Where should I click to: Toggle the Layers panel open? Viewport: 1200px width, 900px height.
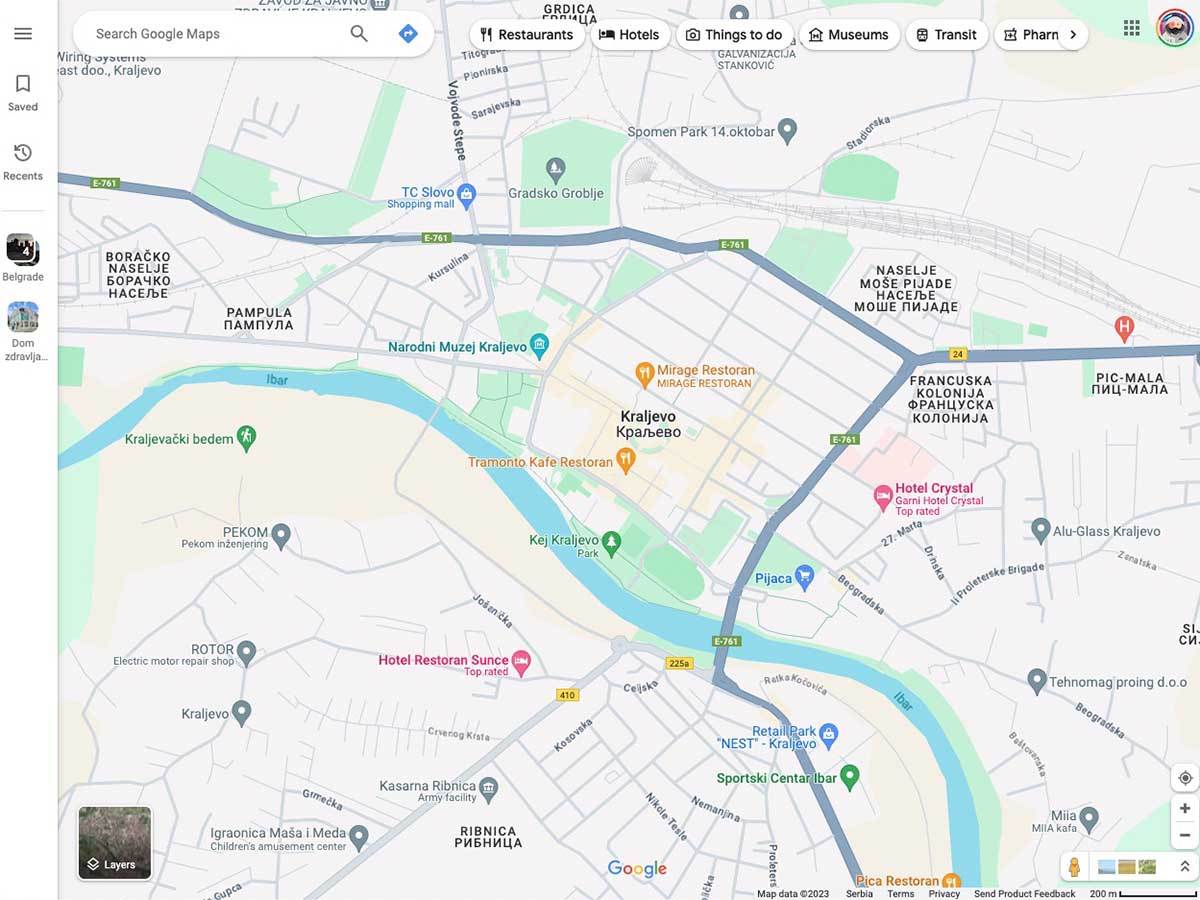(113, 842)
